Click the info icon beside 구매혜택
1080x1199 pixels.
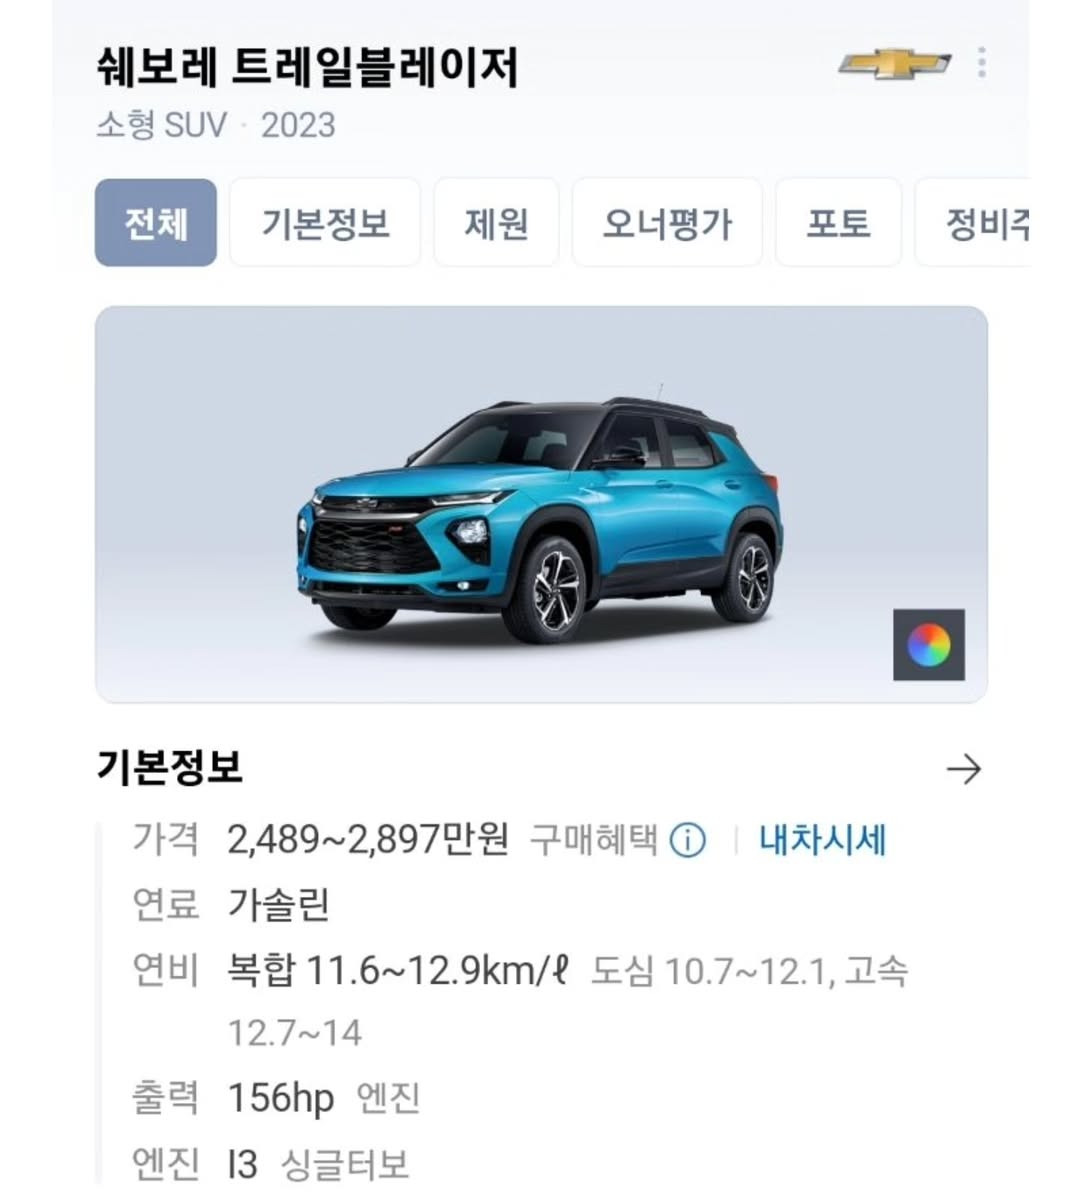(x=688, y=840)
